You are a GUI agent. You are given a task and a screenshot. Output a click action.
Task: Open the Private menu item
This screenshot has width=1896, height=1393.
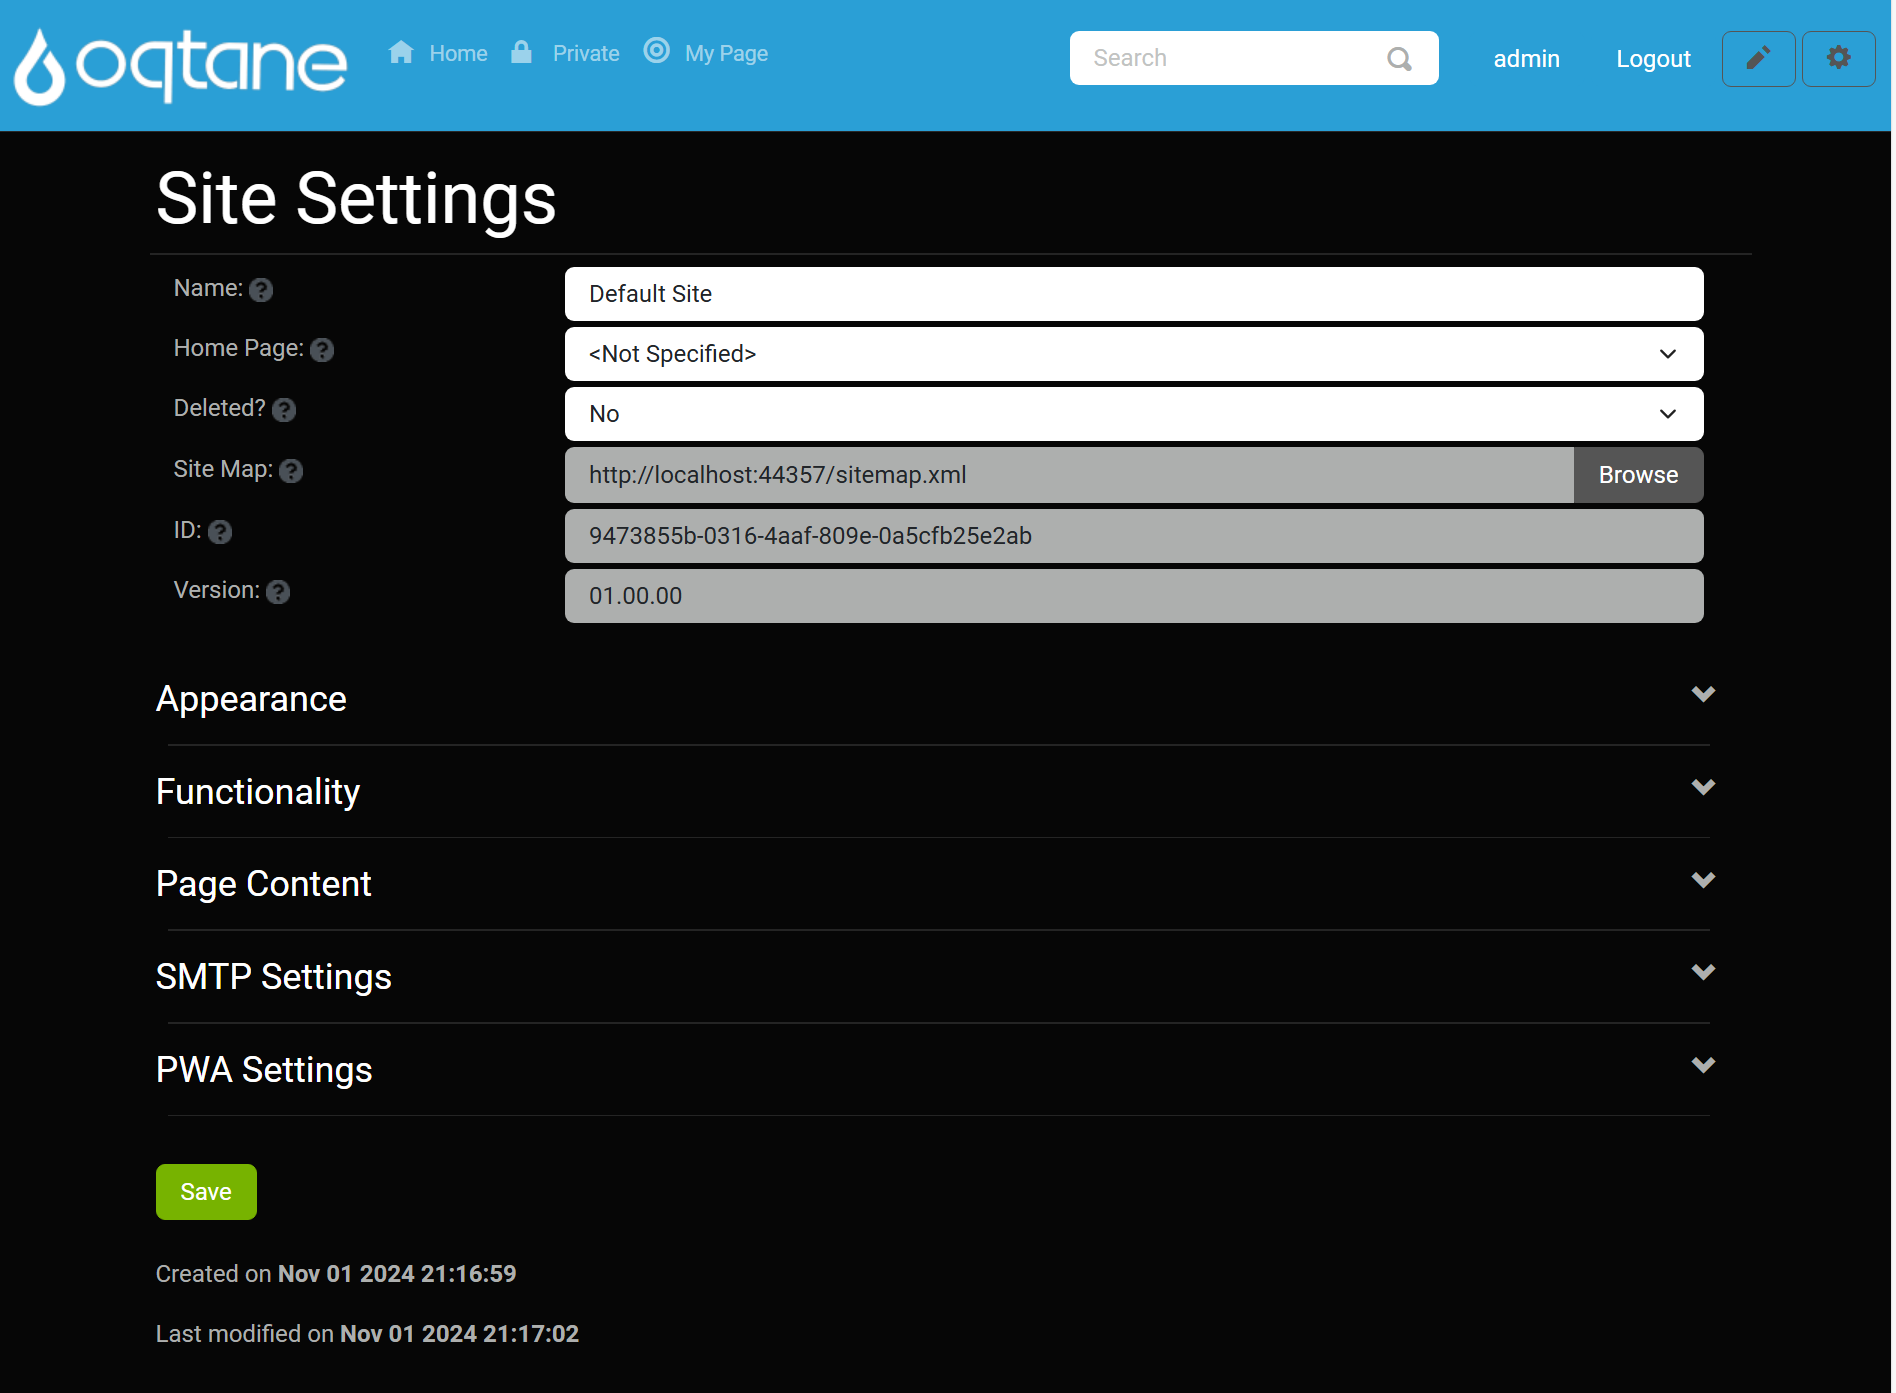(586, 53)
